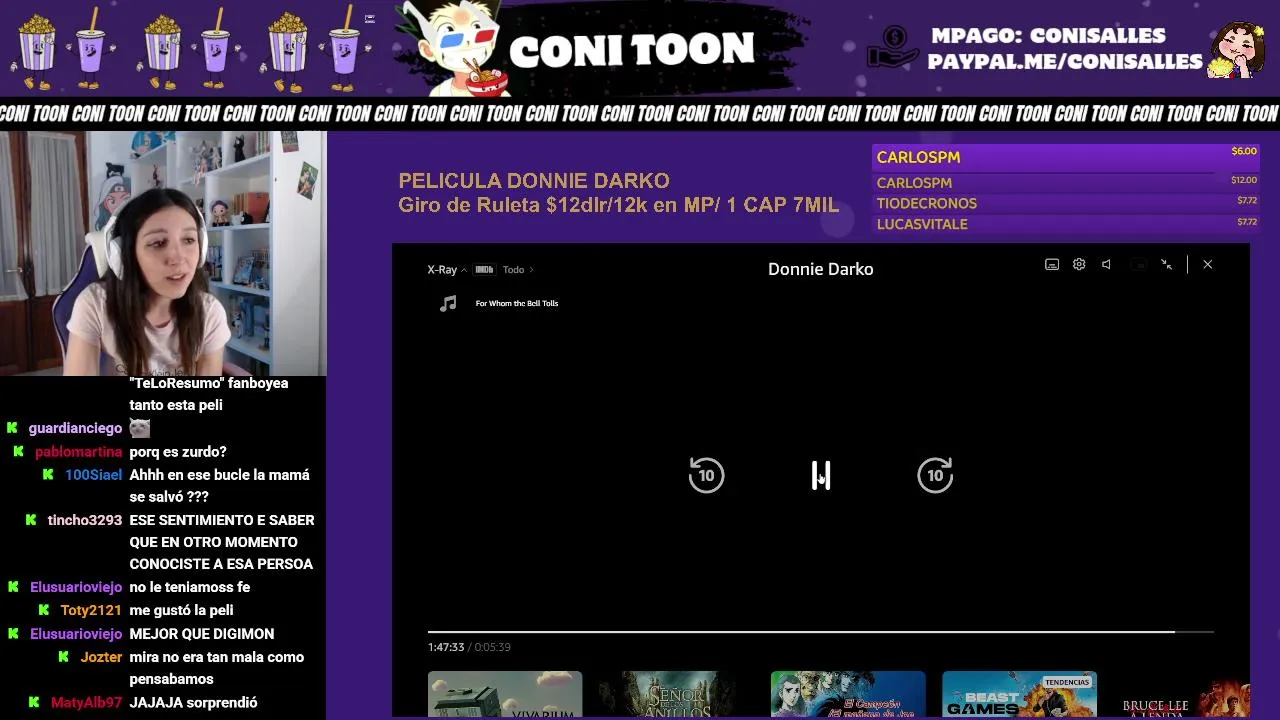Click the cat emote after guardianciego
The width and height of the screenshot is (1280, 720).
click(140, 428)
